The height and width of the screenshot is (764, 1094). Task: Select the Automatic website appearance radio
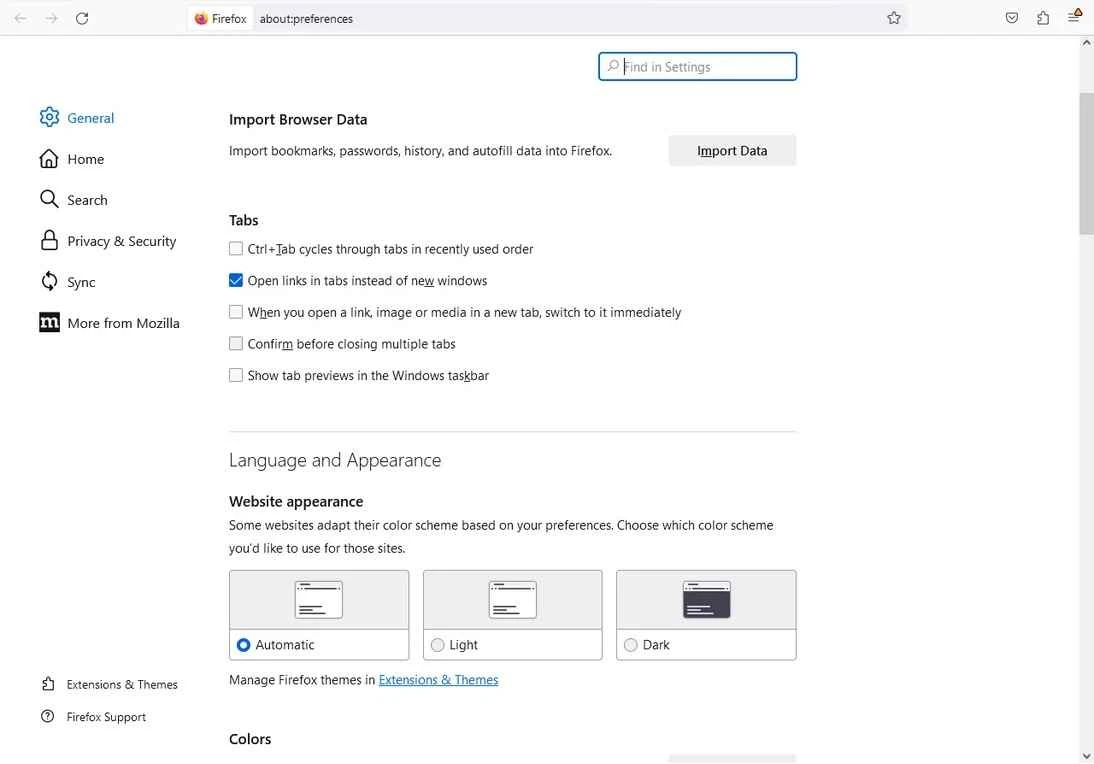[x=243, y=645]
